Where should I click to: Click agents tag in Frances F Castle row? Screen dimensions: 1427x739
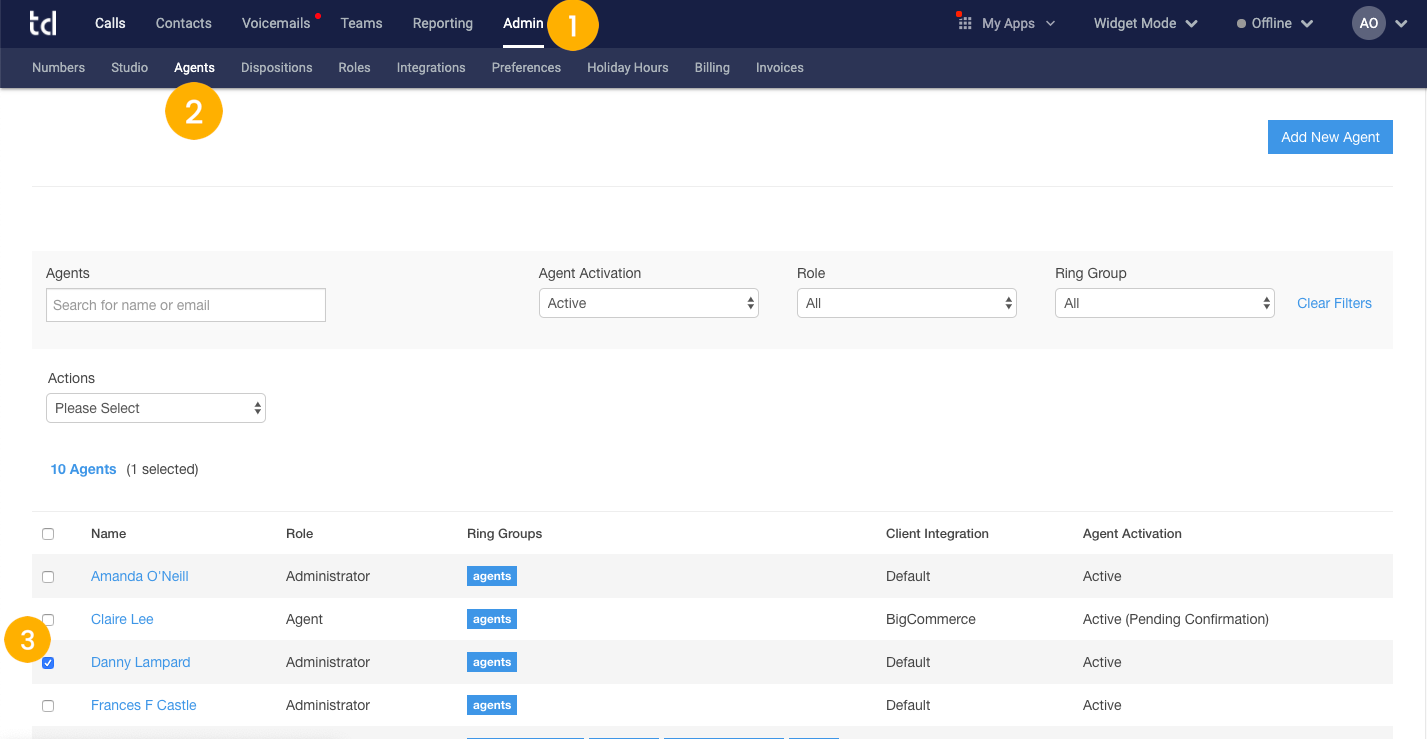[x=492, y=705]
